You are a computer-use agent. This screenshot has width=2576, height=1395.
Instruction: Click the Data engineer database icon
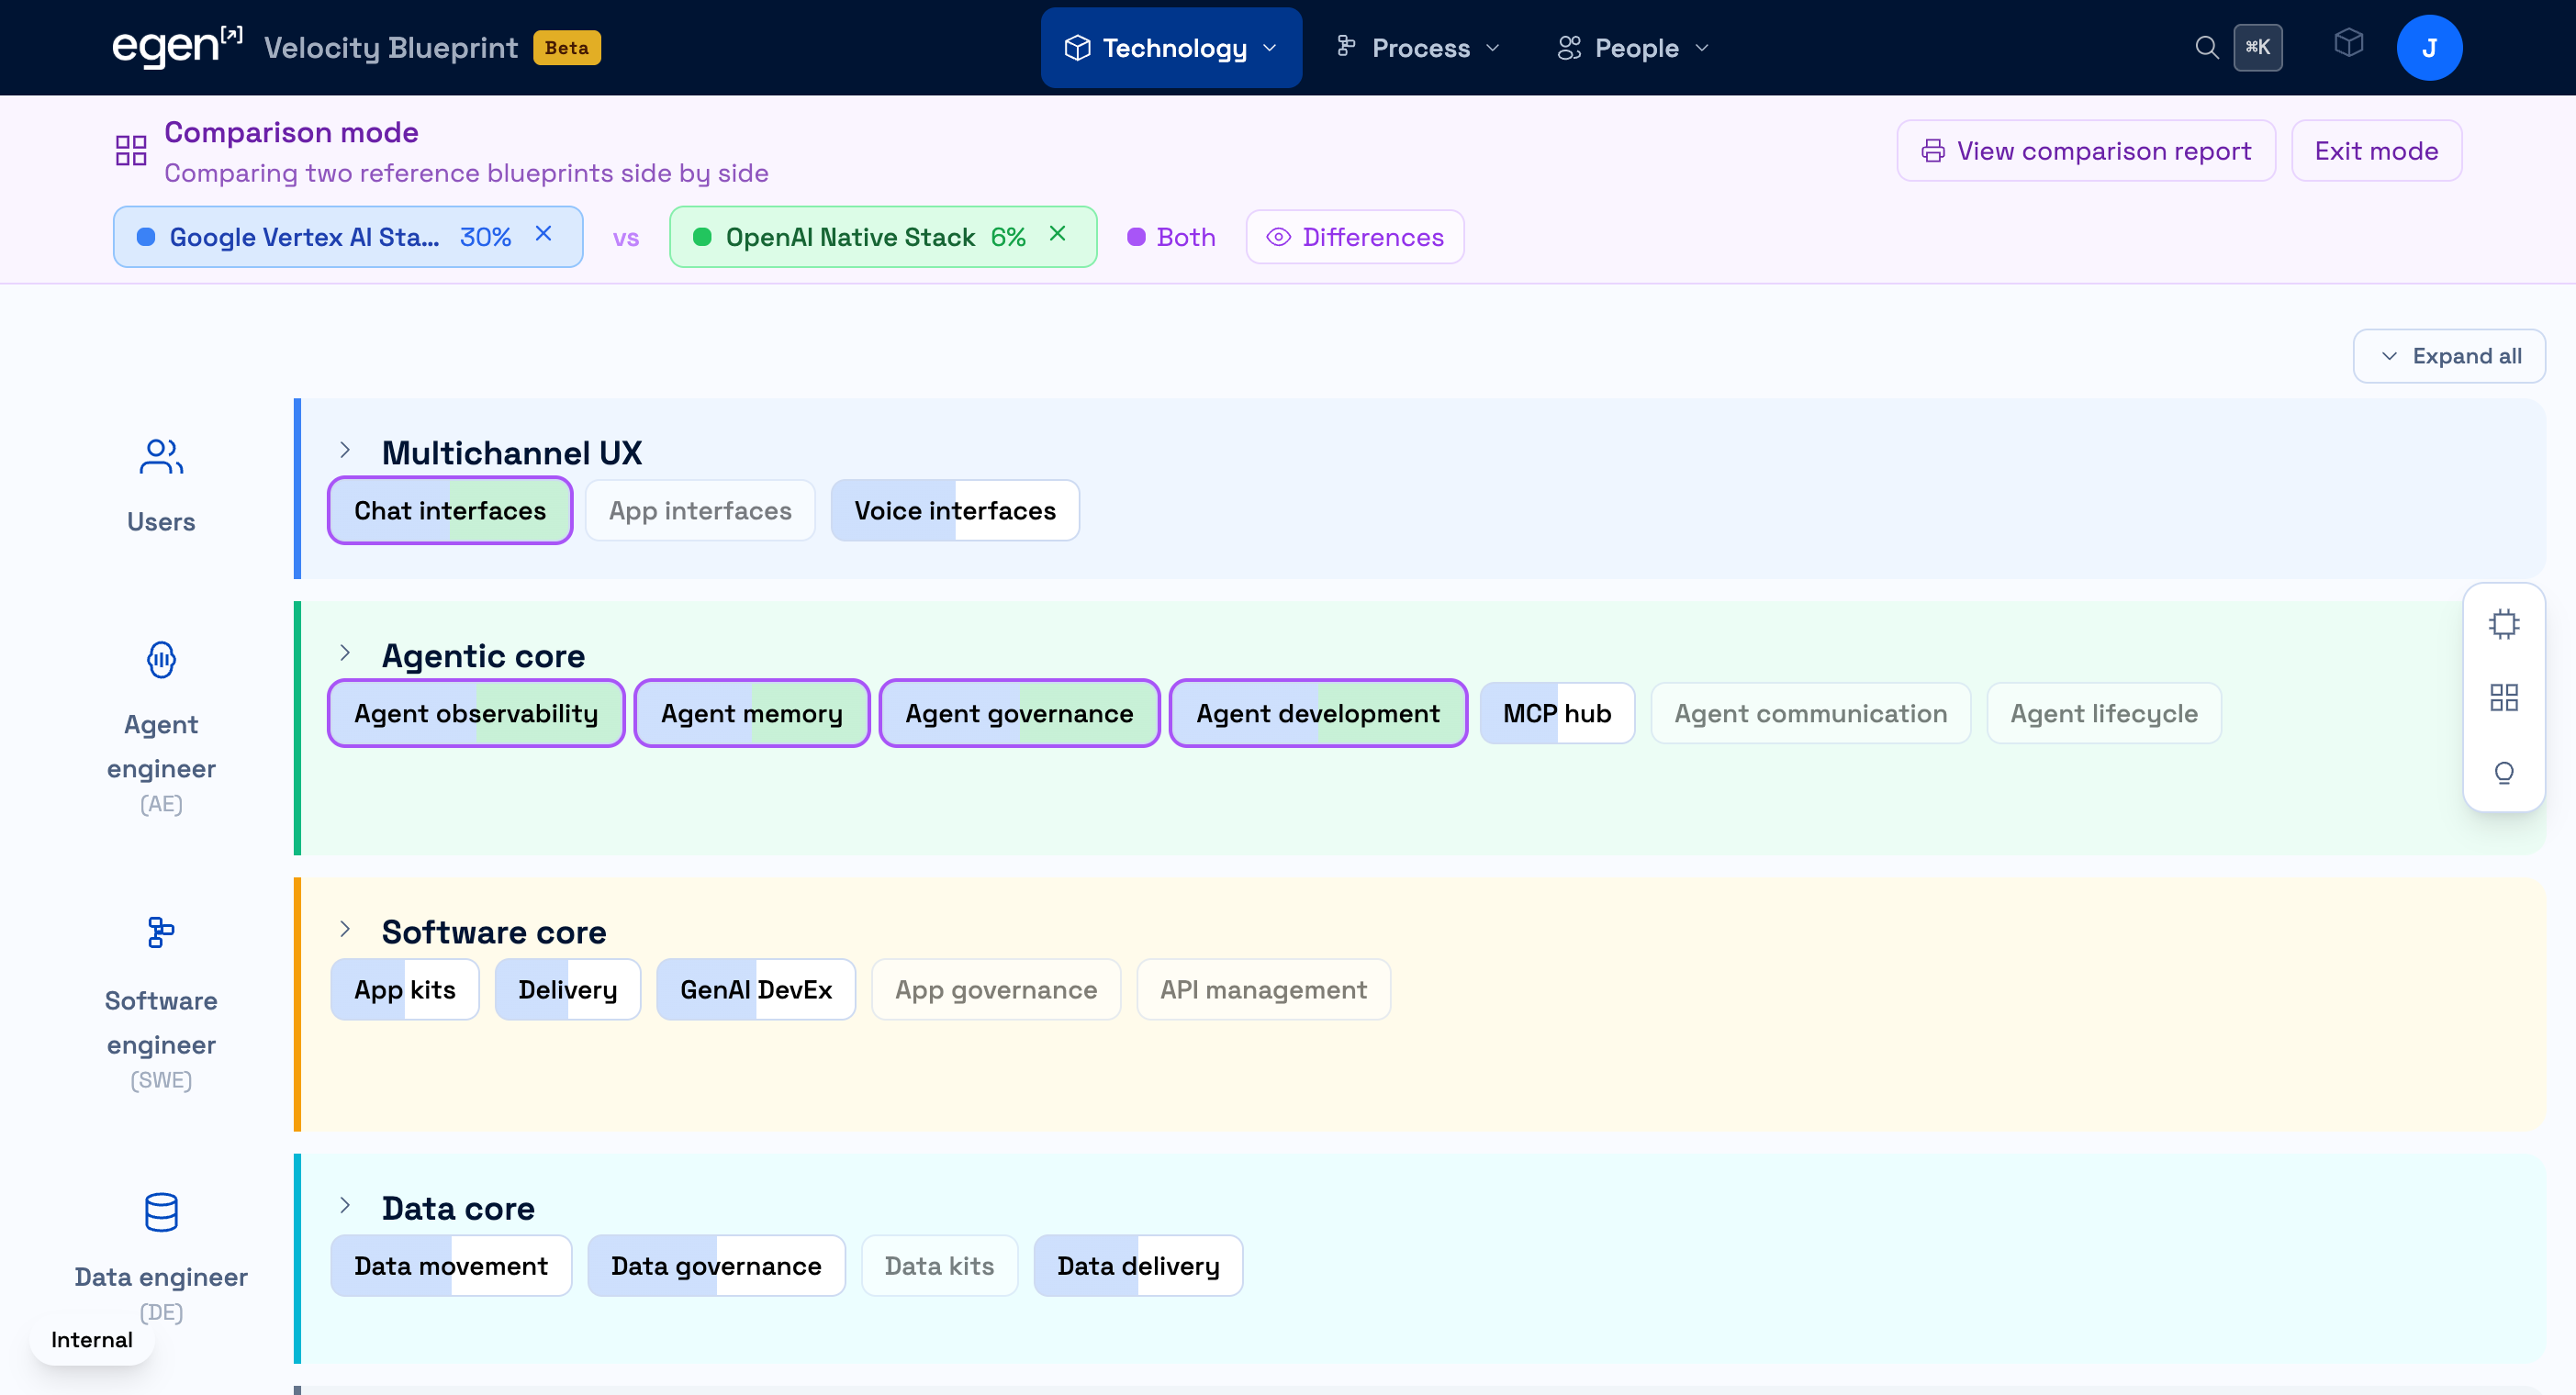161,1212
